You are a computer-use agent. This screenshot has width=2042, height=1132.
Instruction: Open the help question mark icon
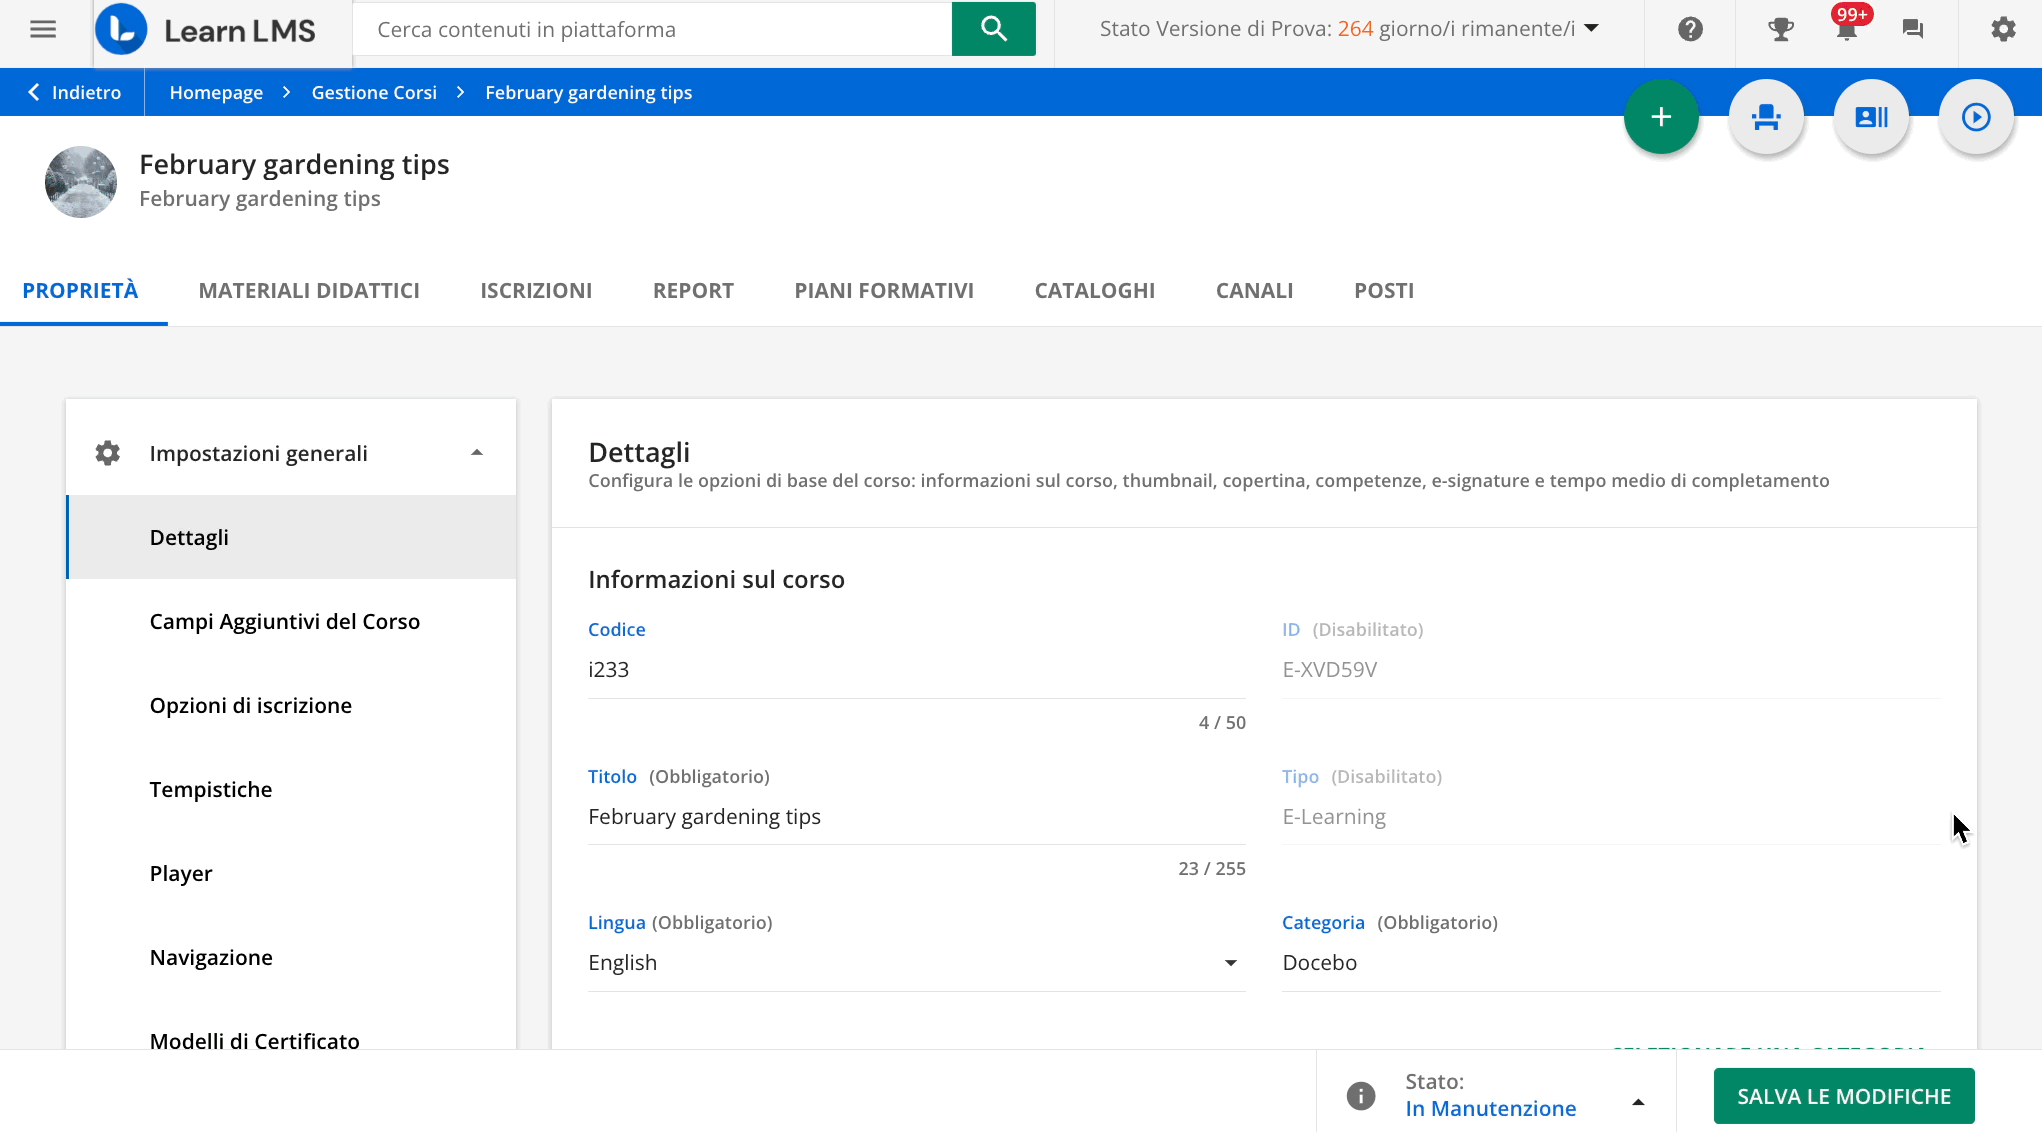point(1690,29)
